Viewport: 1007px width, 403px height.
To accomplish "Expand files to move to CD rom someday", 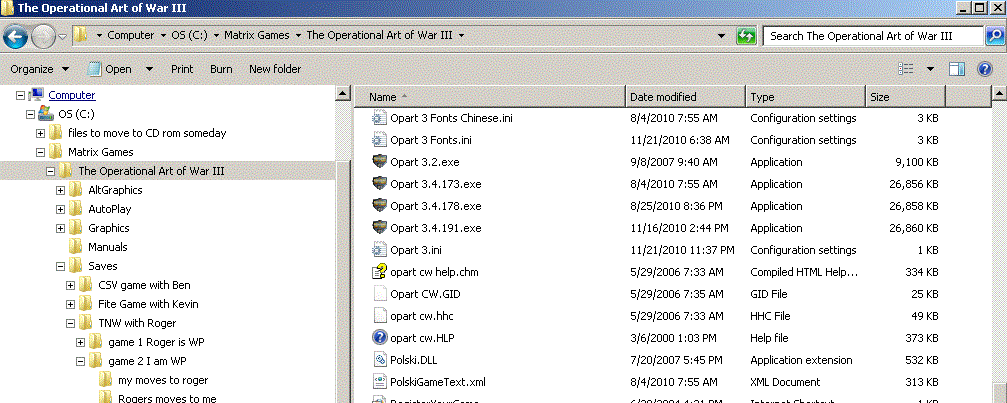I will (40, 133).
